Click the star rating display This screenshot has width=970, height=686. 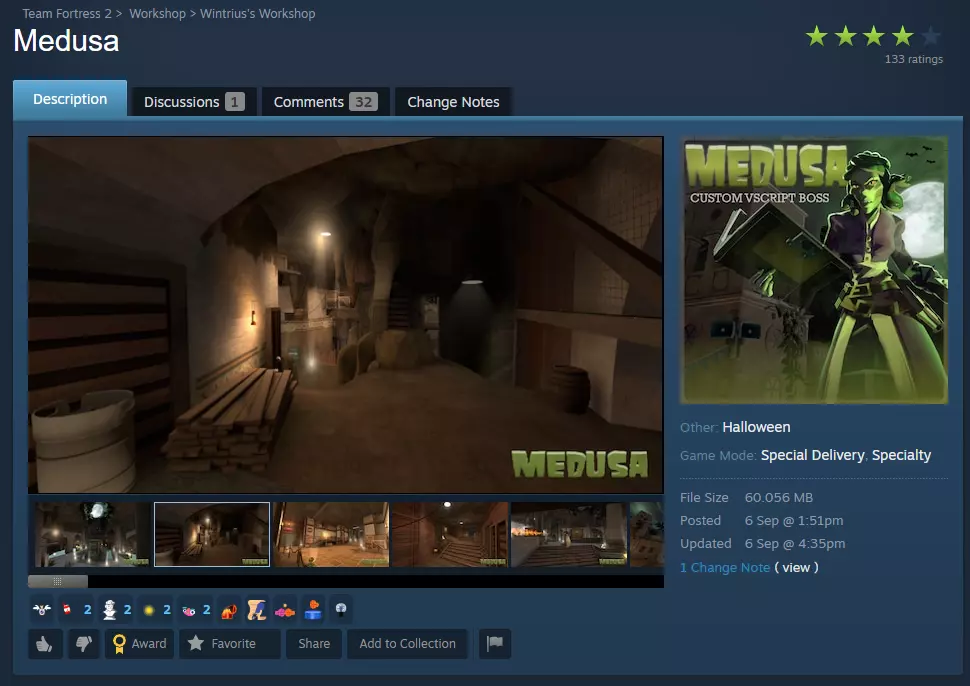(873, 36)
